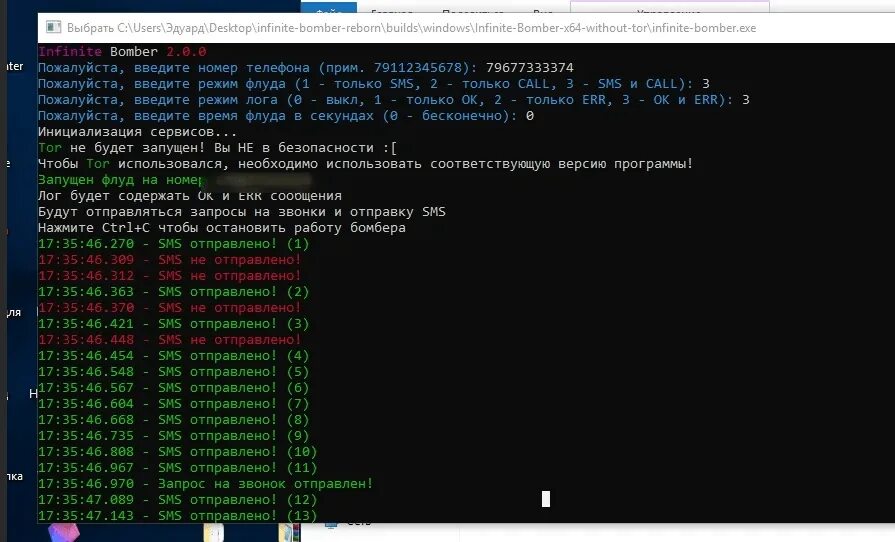Screen dimensions: 895x542
Task: Click log entry 17:35:46.454 SMS отправлено (4)
Action: coord(174,355)
